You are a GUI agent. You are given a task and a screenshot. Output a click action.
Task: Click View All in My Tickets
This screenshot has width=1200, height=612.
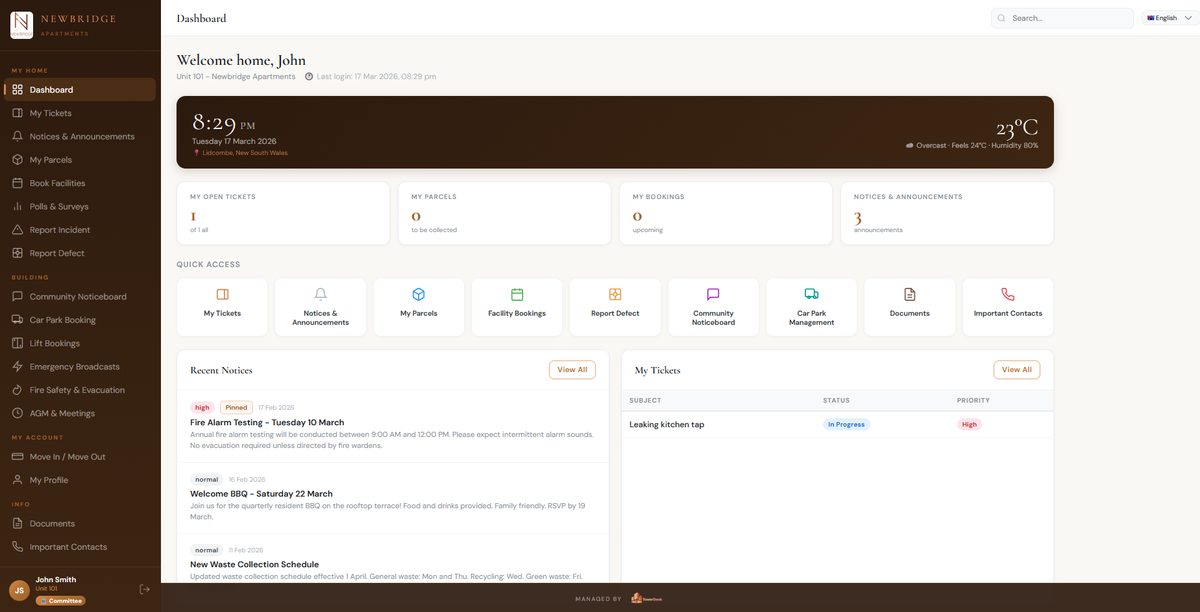click(x=1016, y=369)
